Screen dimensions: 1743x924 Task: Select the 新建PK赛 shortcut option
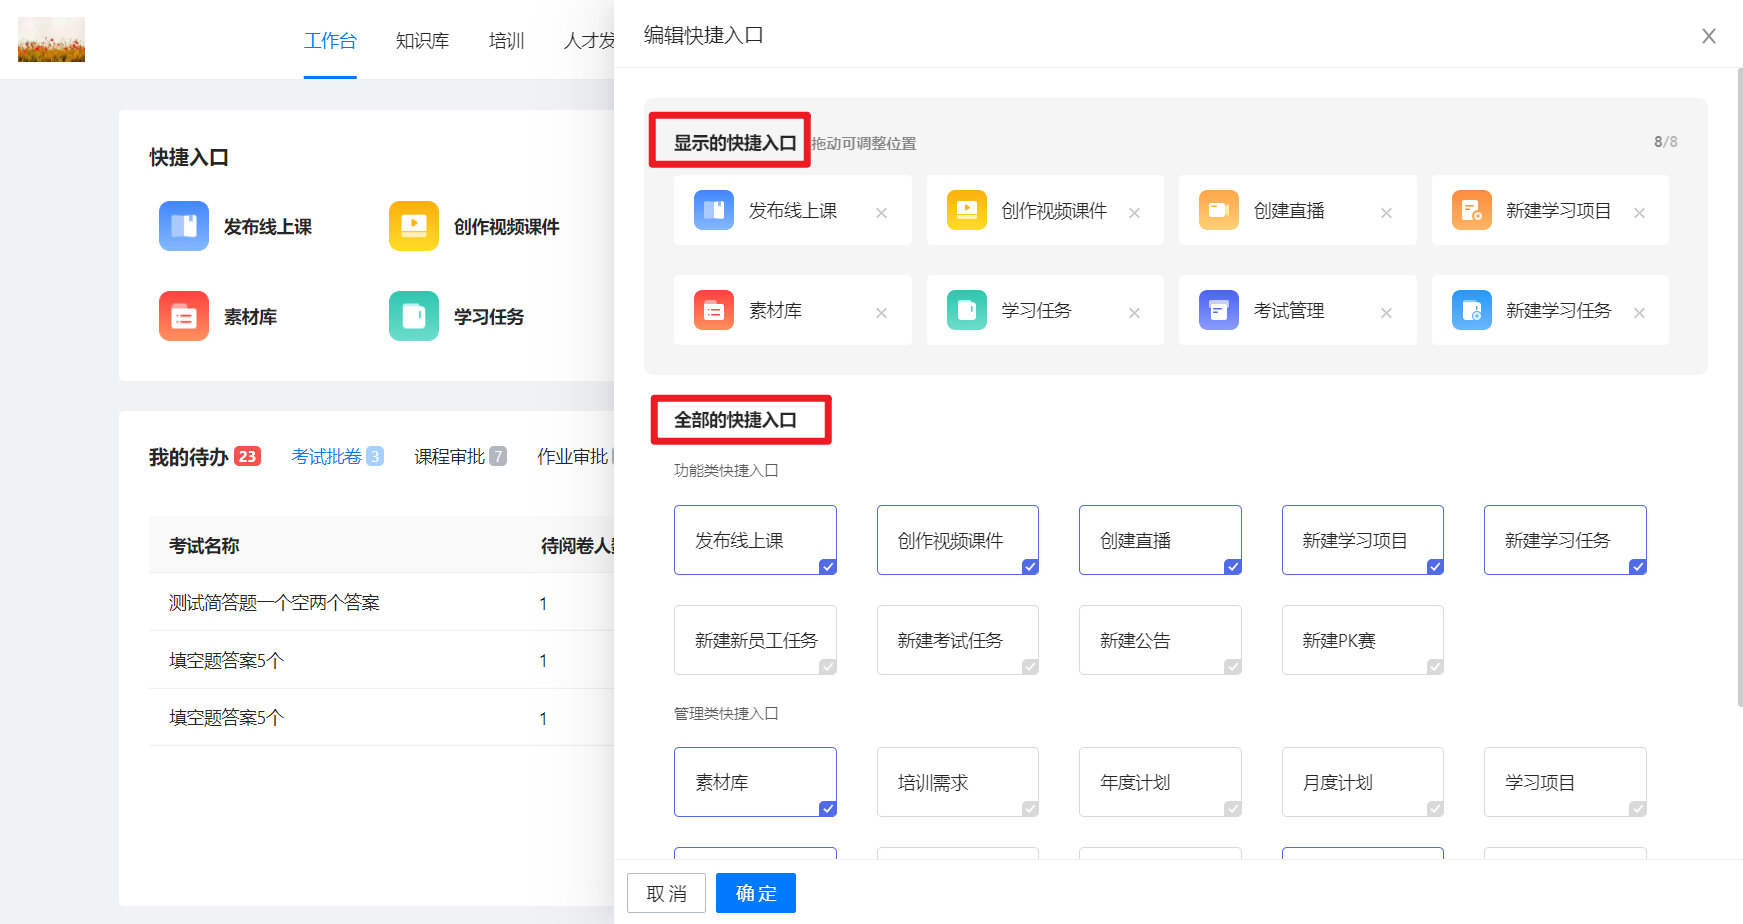point(1362,640)
